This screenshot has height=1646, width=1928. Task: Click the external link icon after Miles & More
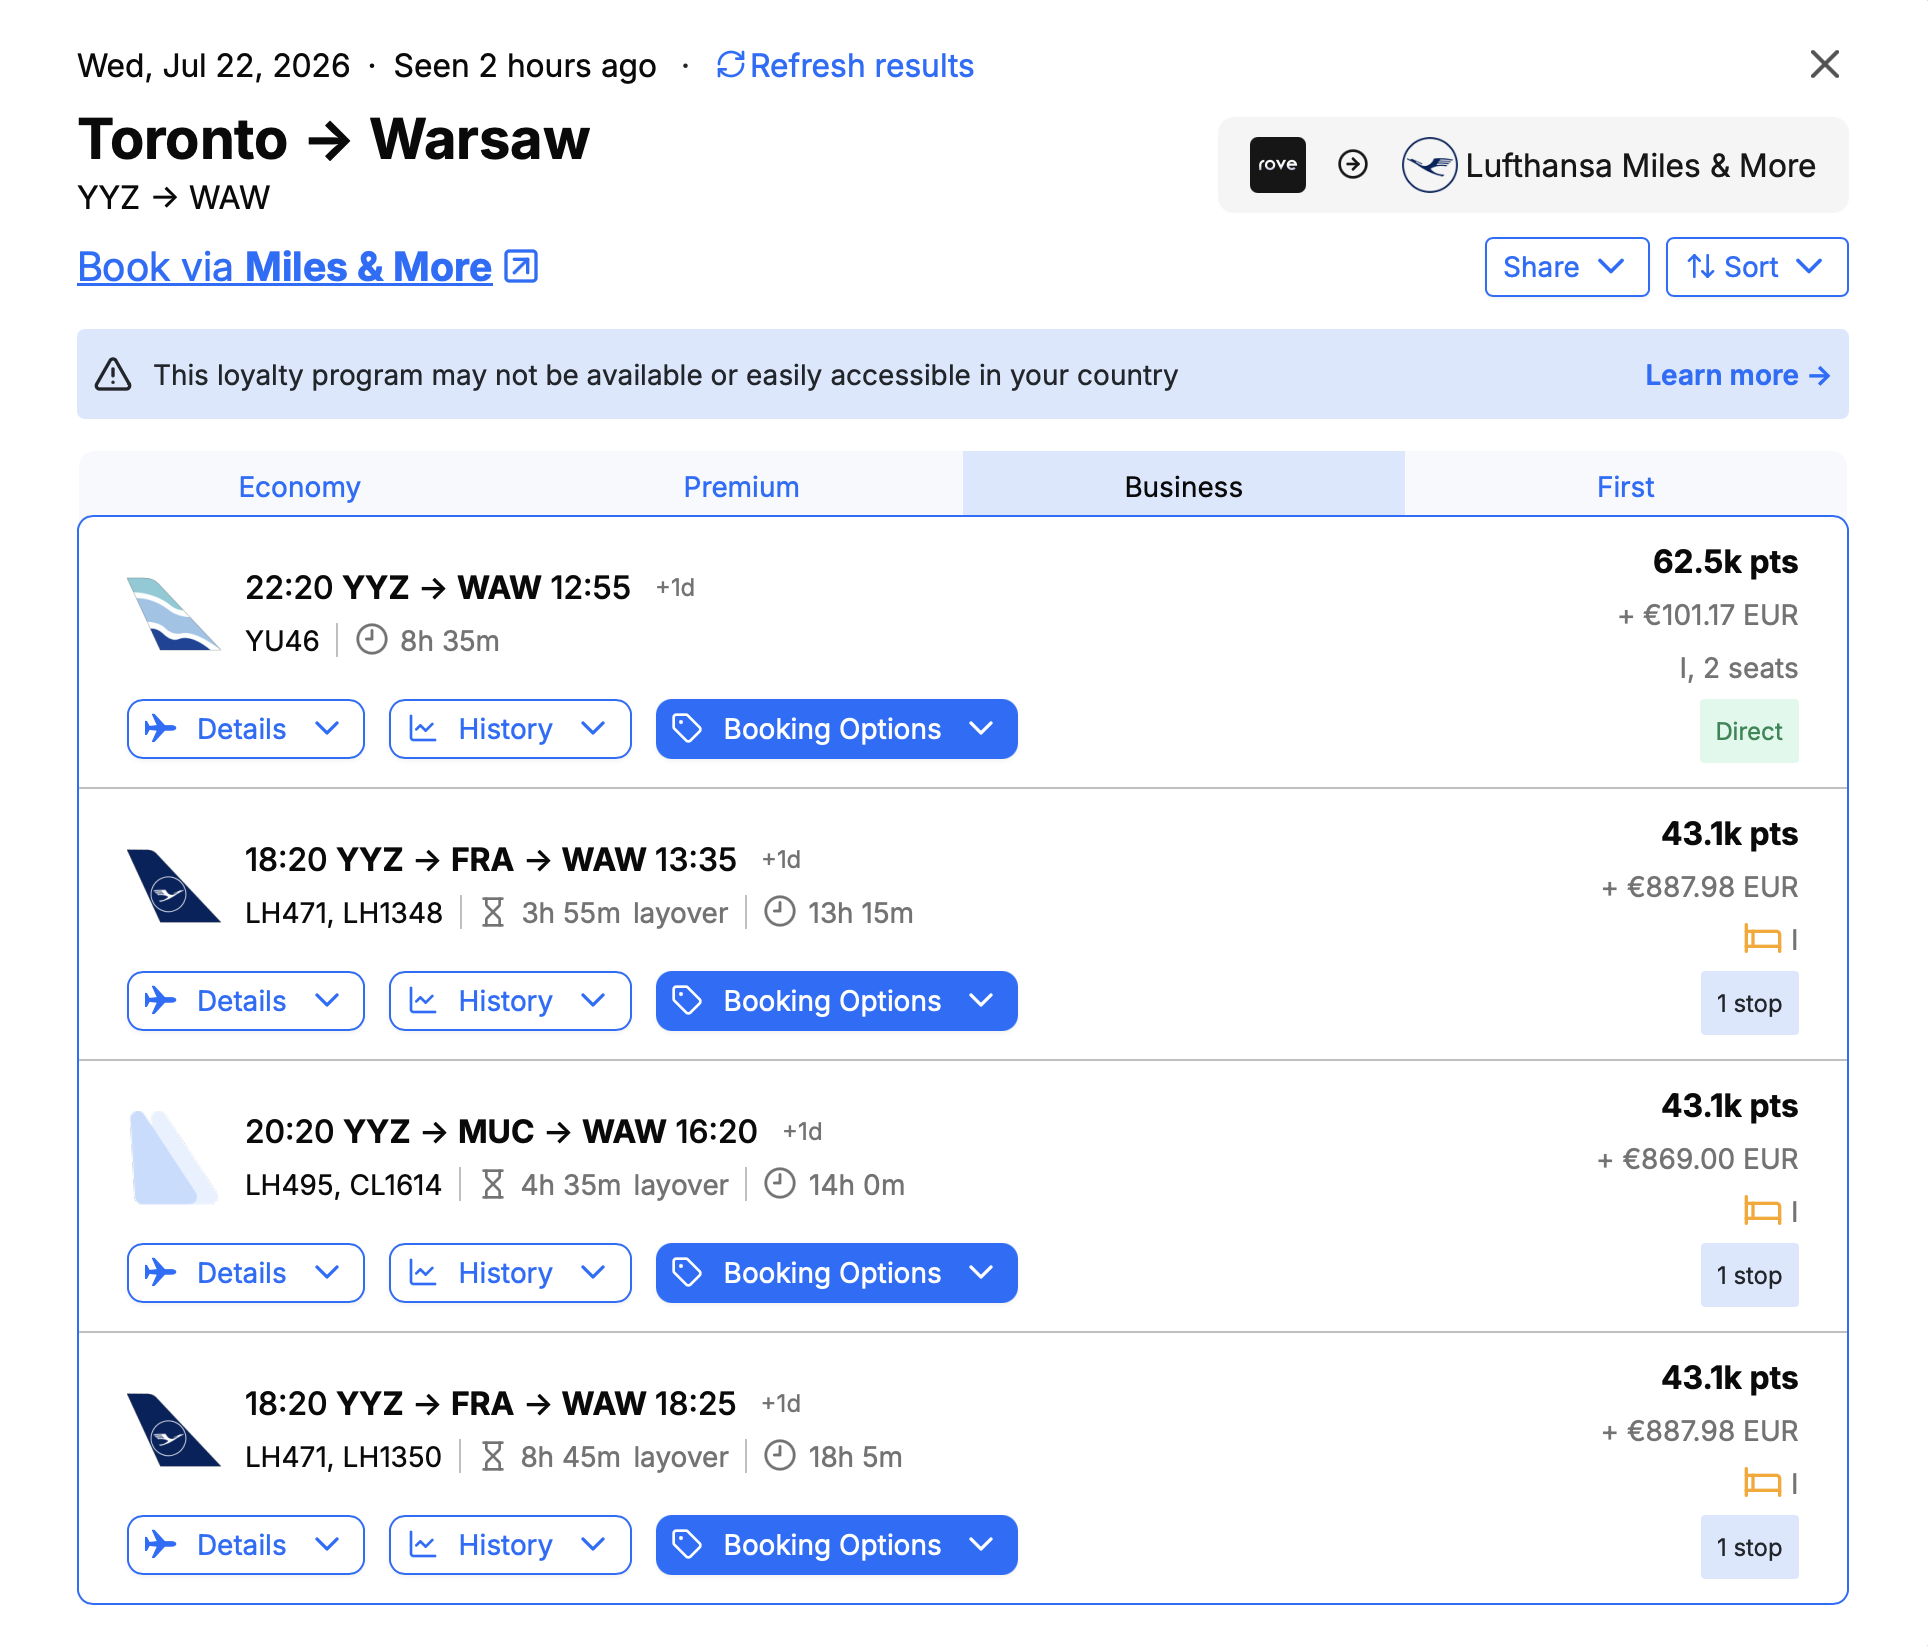click(521, 266)
